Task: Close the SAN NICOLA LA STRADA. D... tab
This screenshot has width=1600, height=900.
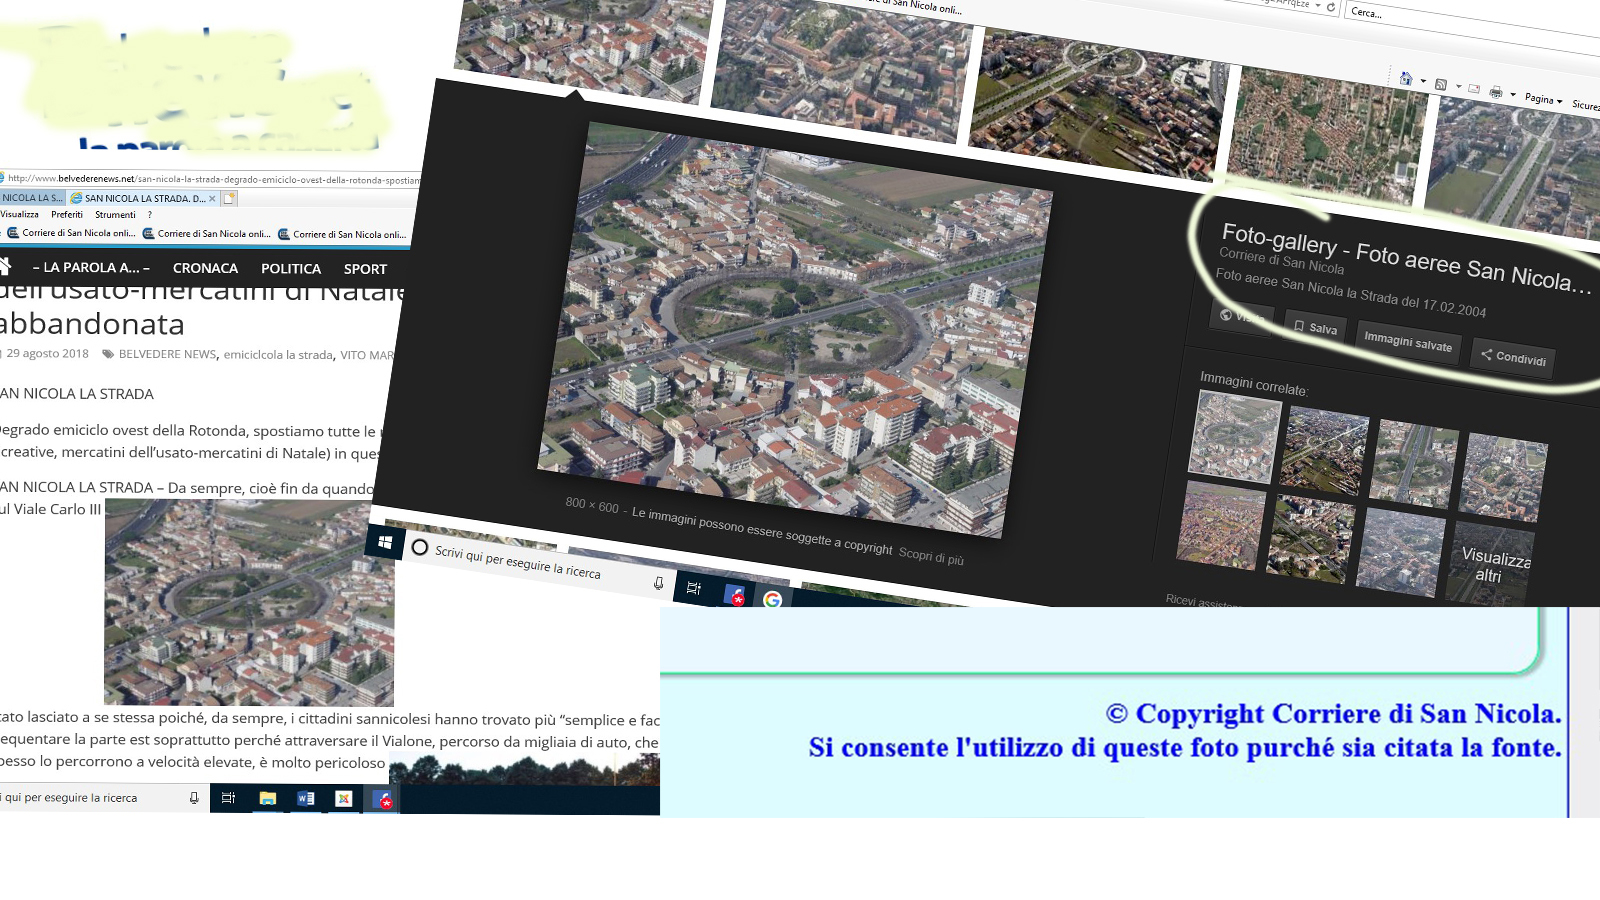Action: coord(212,198)
